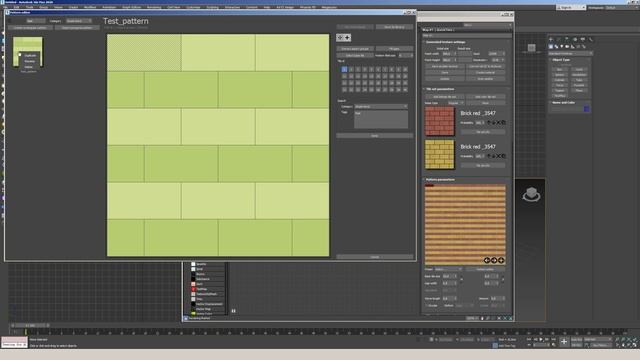Click the Test_pattern thumbnail in library

[28, 52]
